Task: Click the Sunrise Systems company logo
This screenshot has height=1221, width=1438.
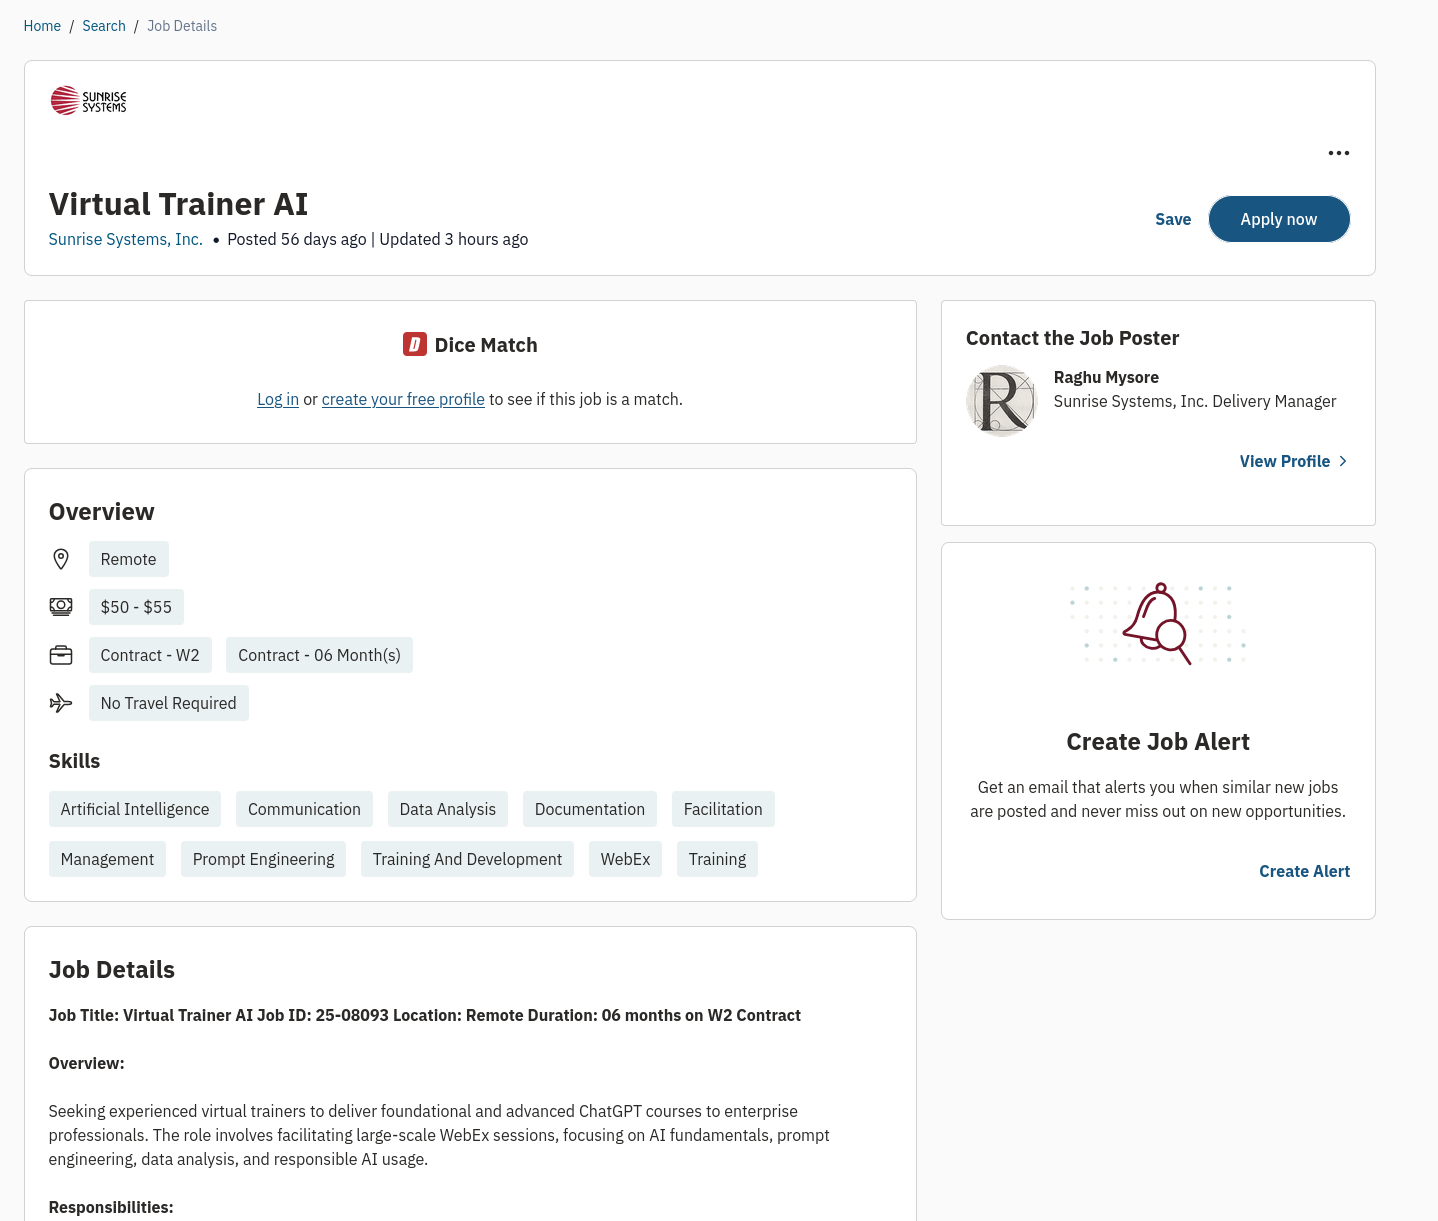Action: point(89,100)
